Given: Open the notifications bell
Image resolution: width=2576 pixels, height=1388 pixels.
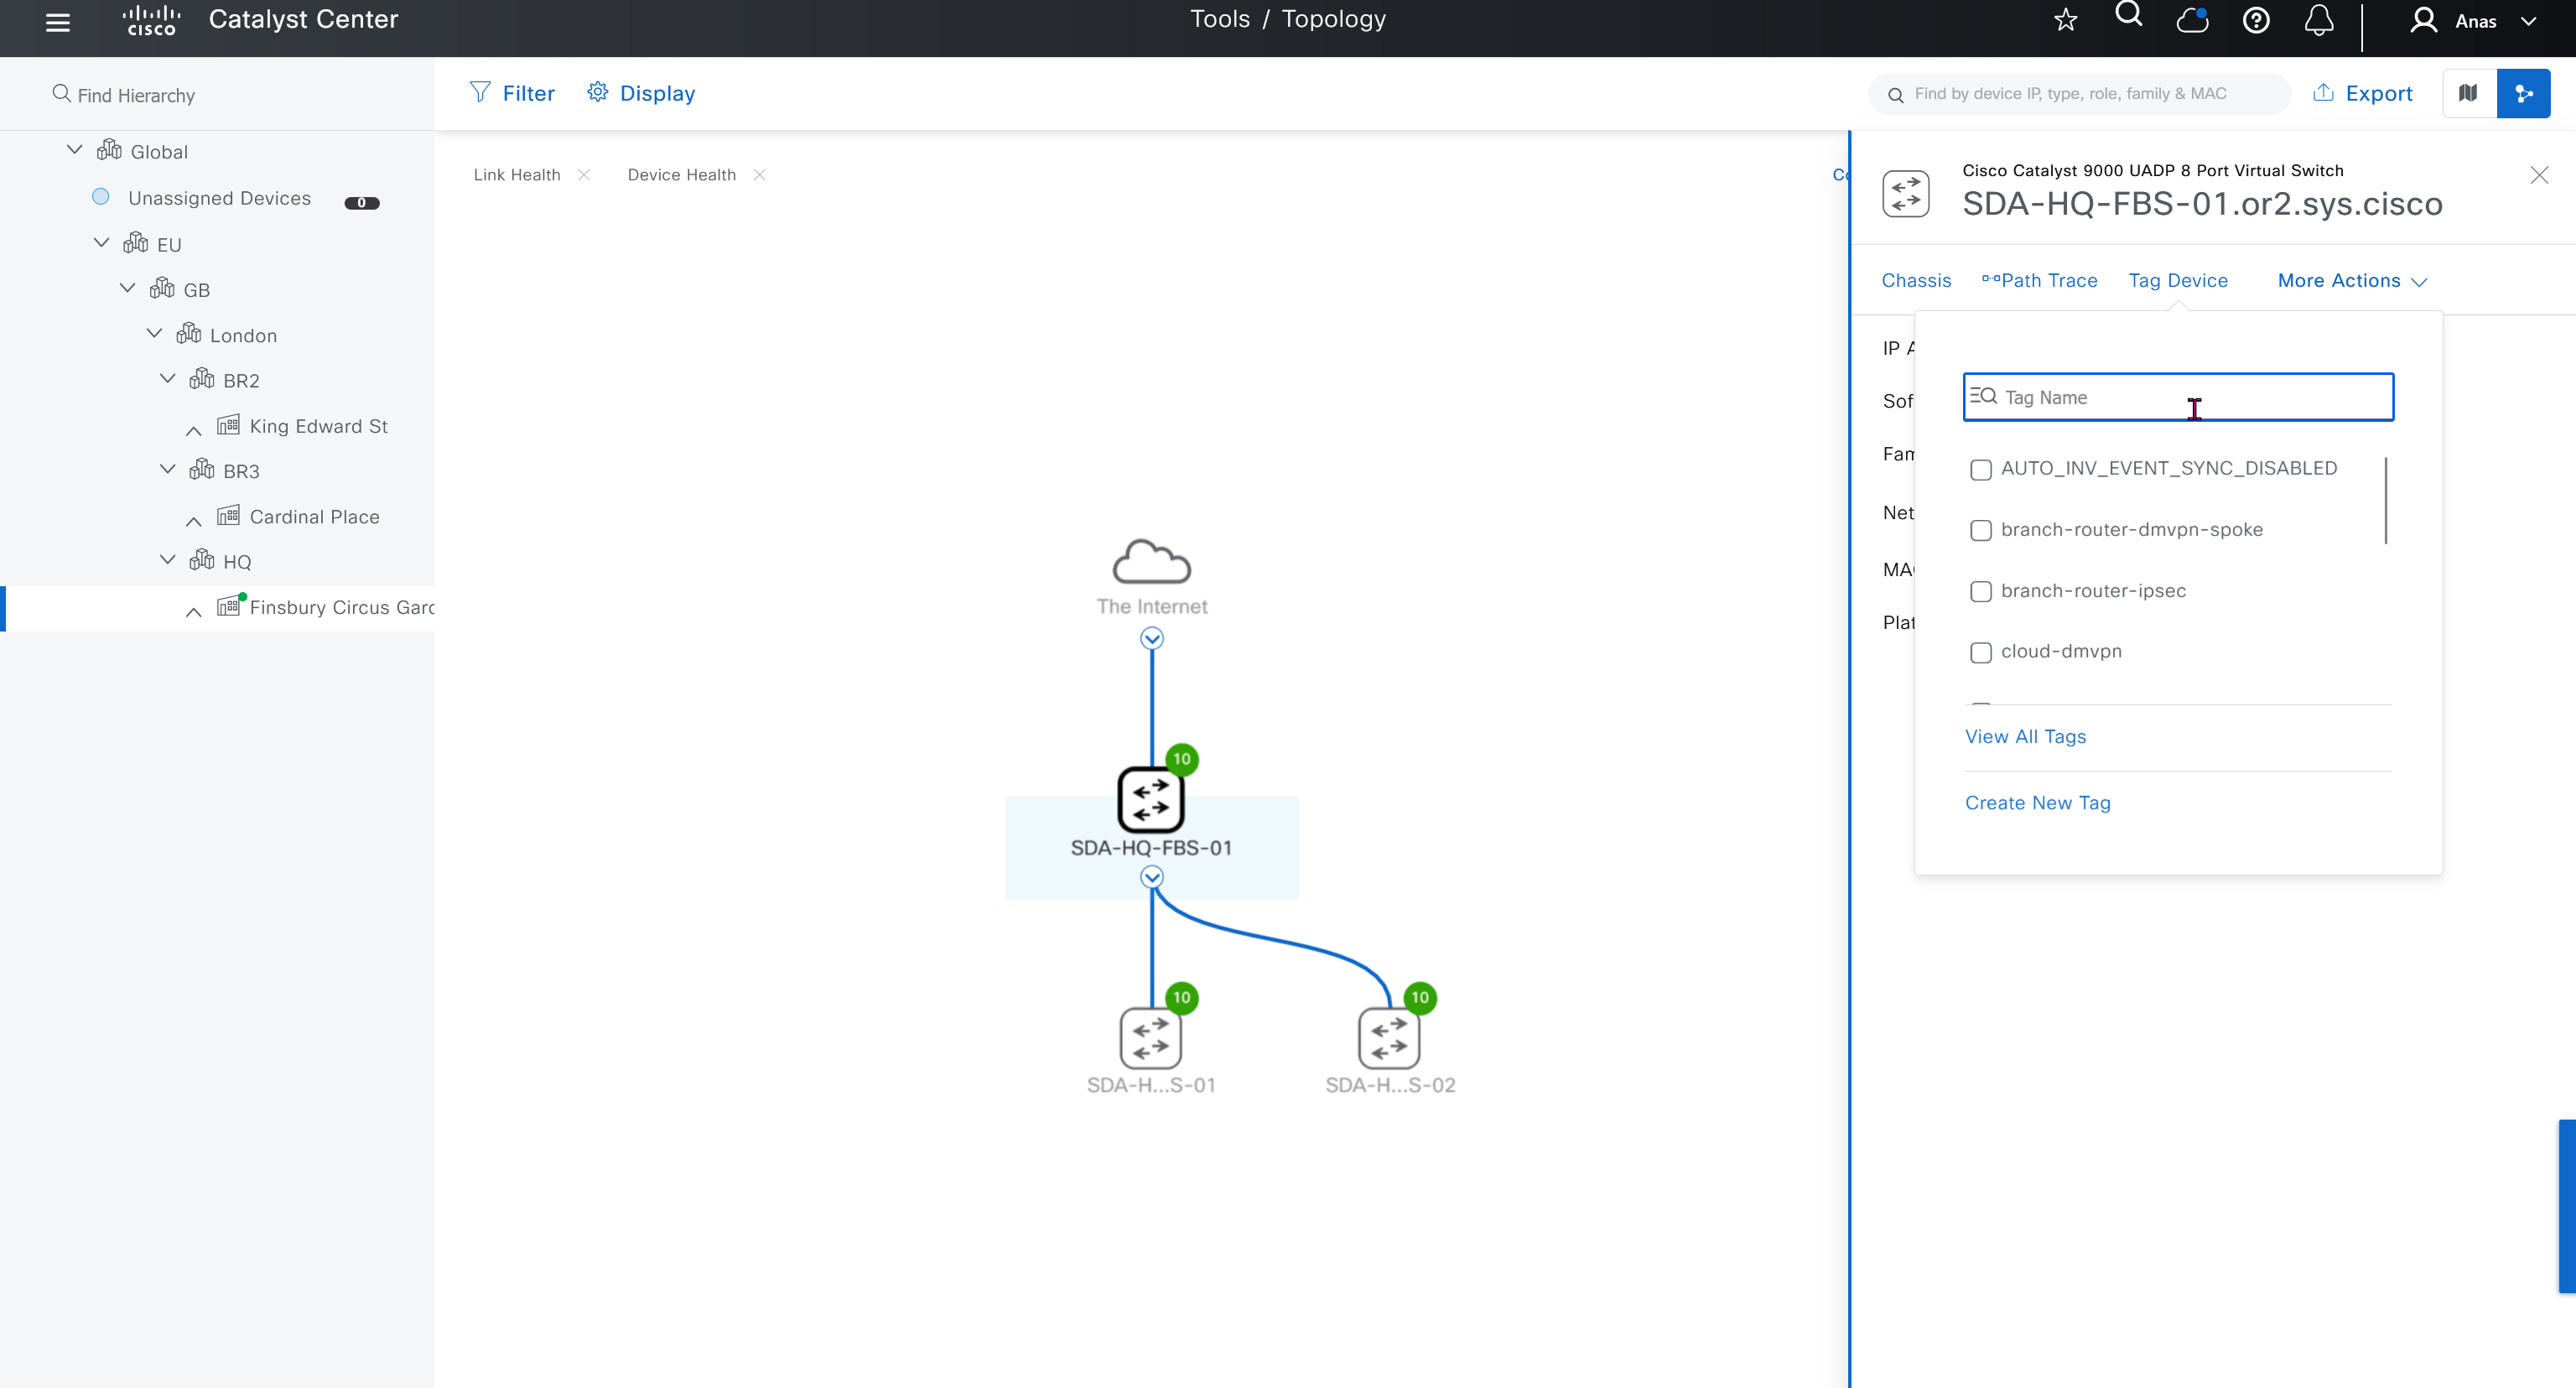Looking at the screenshot, I should pyautogui.click(x=2319, y=20).
